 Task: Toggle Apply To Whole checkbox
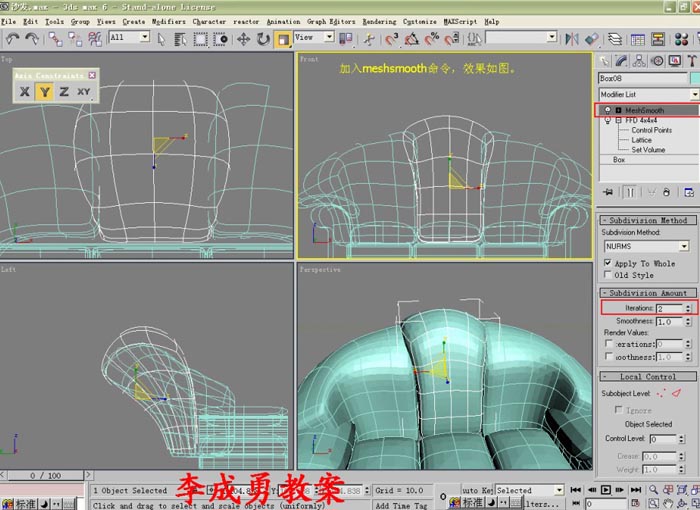pos(607,263)
